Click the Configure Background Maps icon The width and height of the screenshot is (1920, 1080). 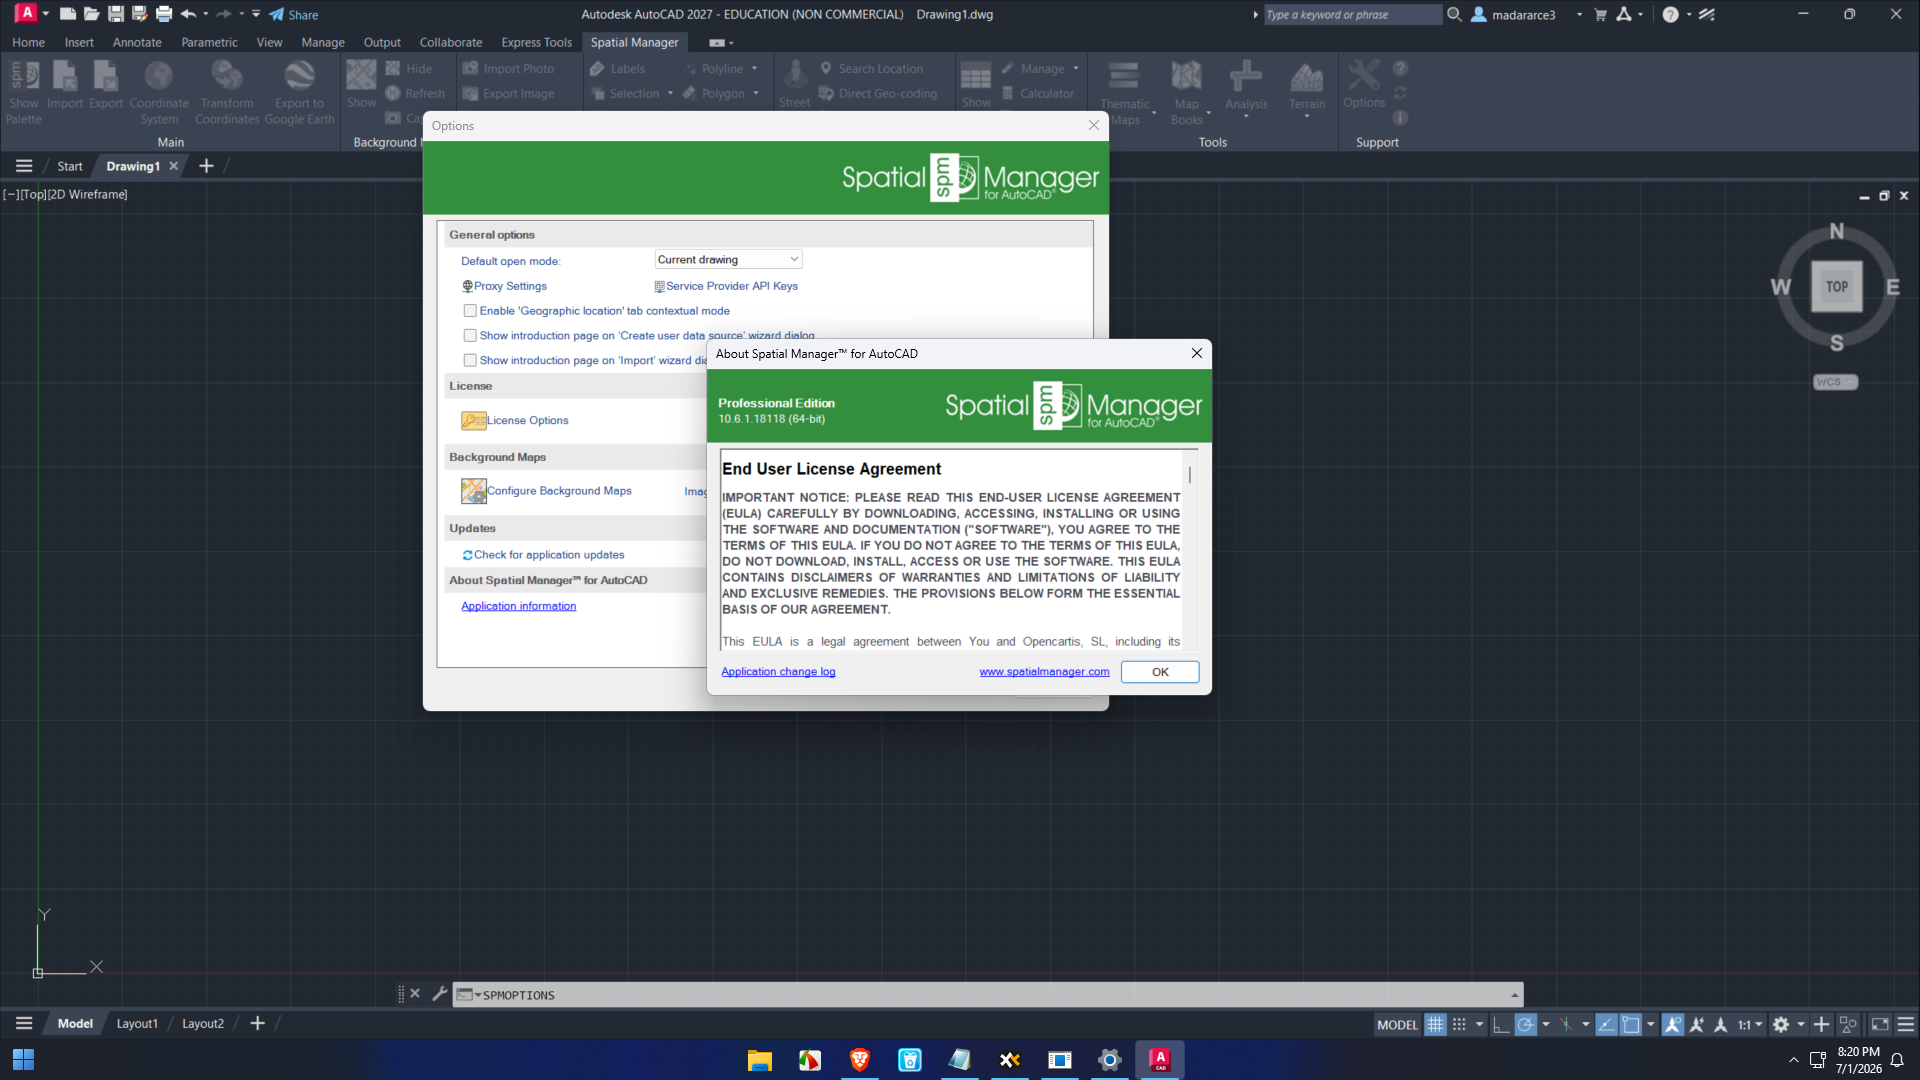pos(473,491)
